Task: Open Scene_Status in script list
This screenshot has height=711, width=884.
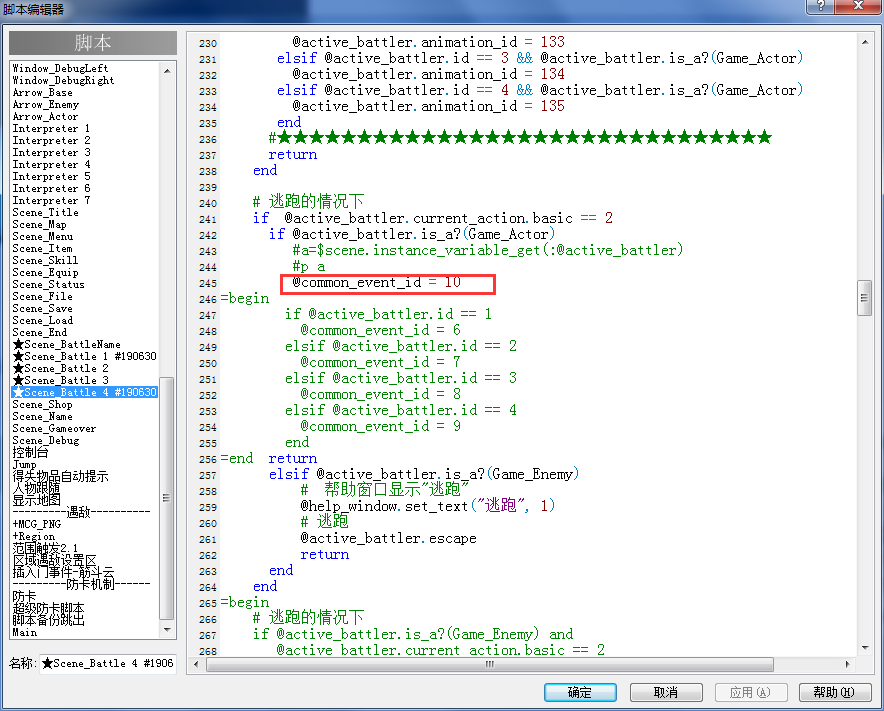Action: pos(48,285)
